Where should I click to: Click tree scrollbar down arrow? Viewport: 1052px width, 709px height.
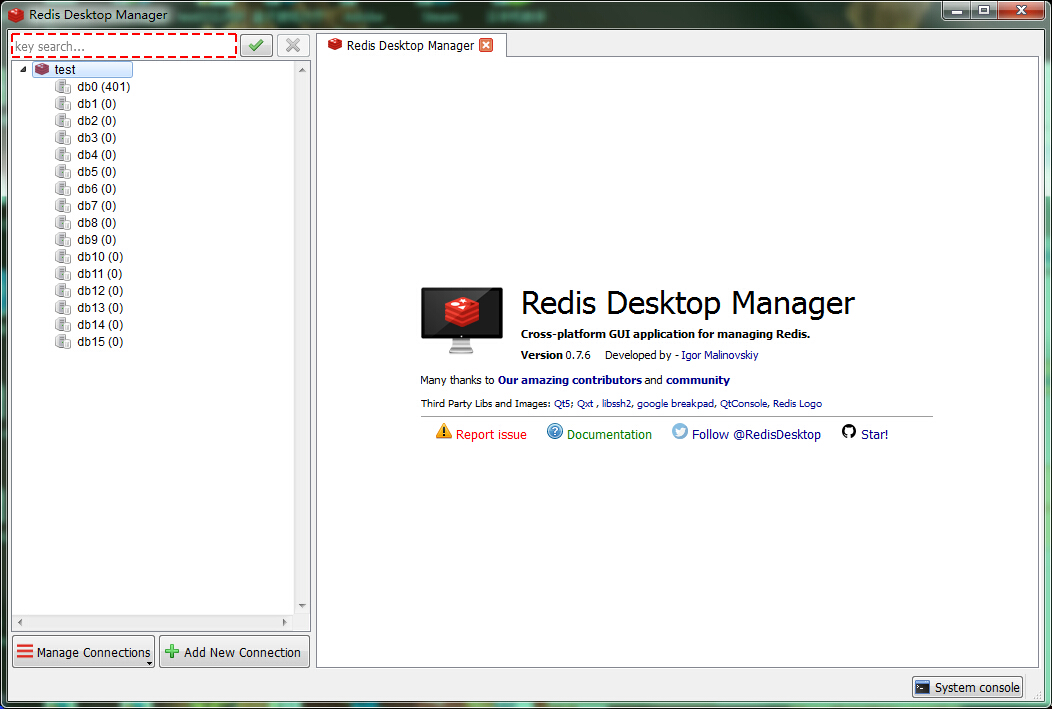(x=302, y=606)
